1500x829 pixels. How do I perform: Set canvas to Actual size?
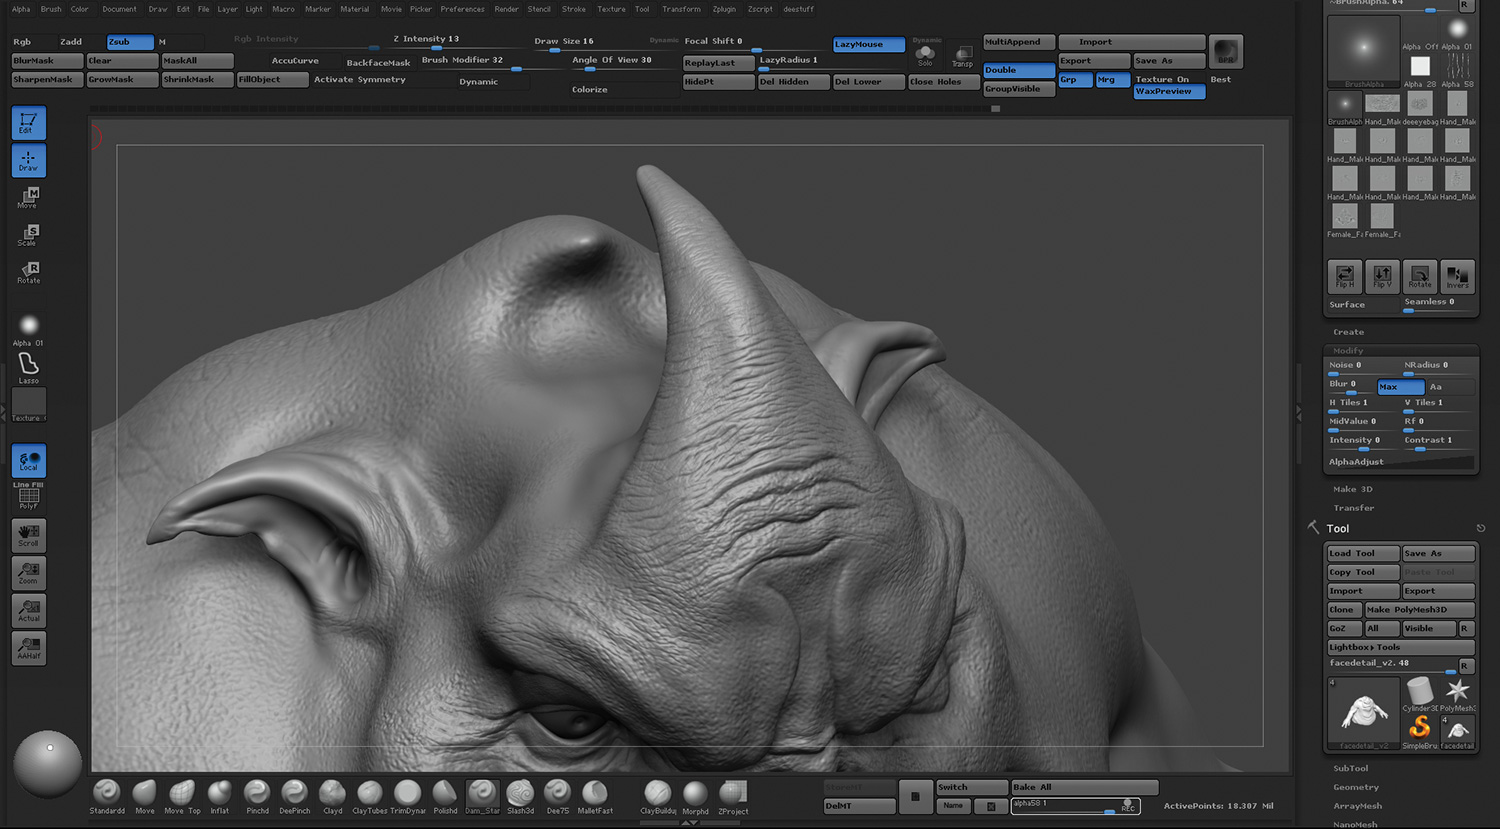click(28, 611)
